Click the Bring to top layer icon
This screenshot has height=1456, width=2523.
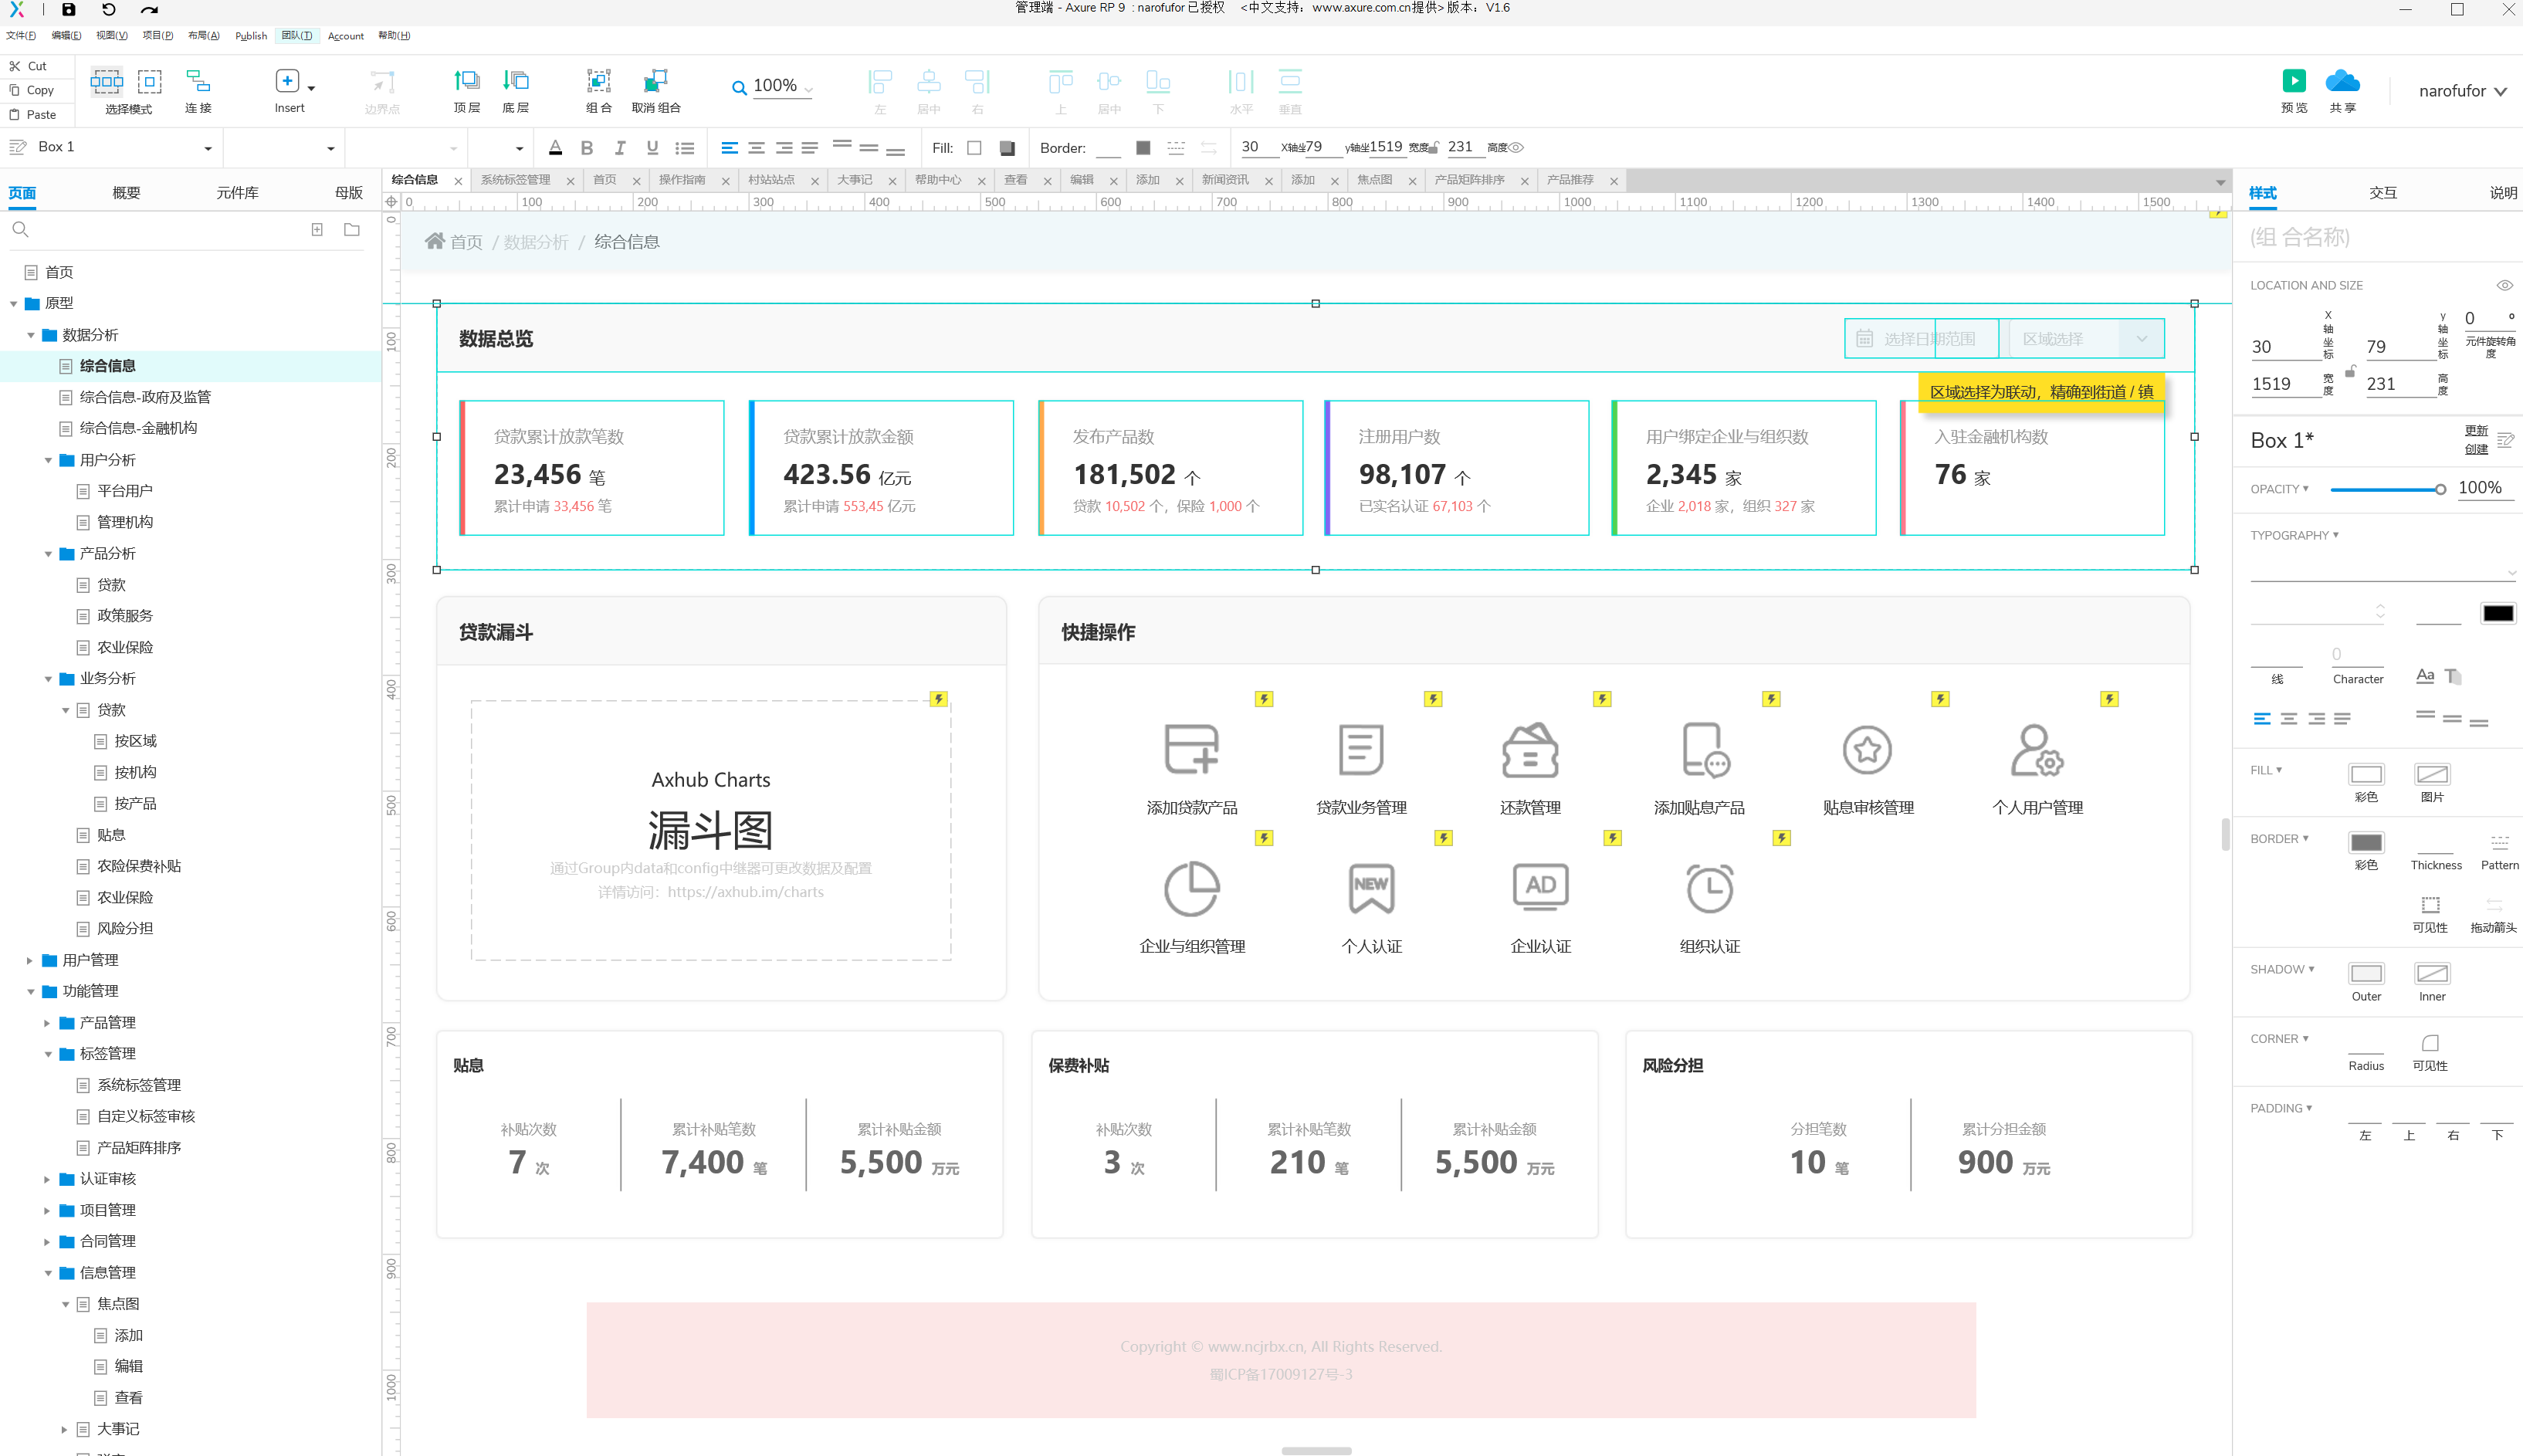click(466, 81)
